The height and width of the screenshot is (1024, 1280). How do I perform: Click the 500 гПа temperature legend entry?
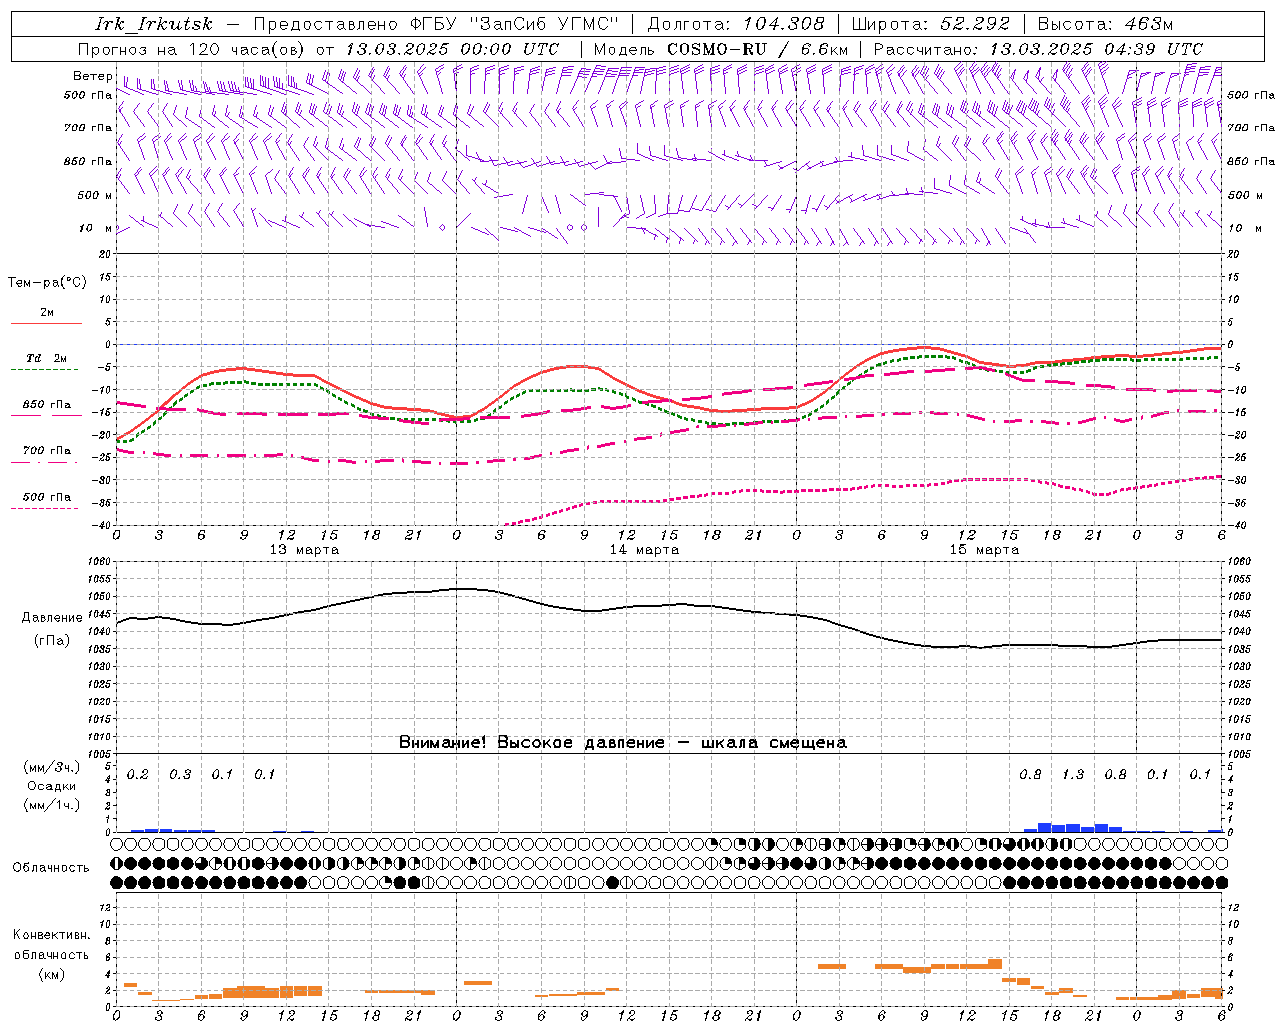tap(46, 497)
